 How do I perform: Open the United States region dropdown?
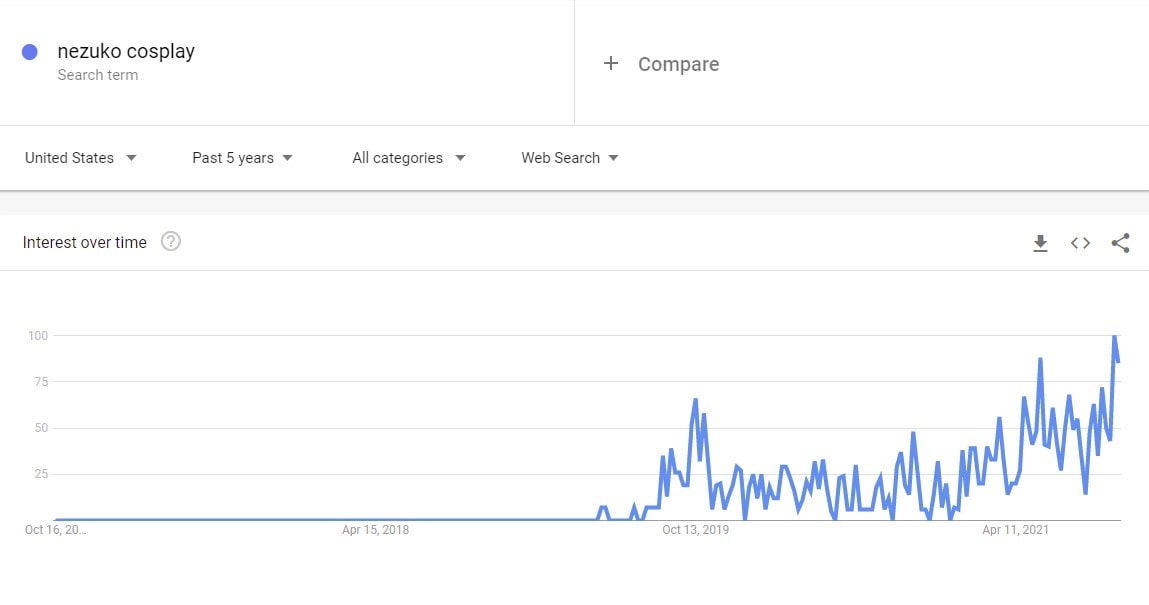(80, 157)
